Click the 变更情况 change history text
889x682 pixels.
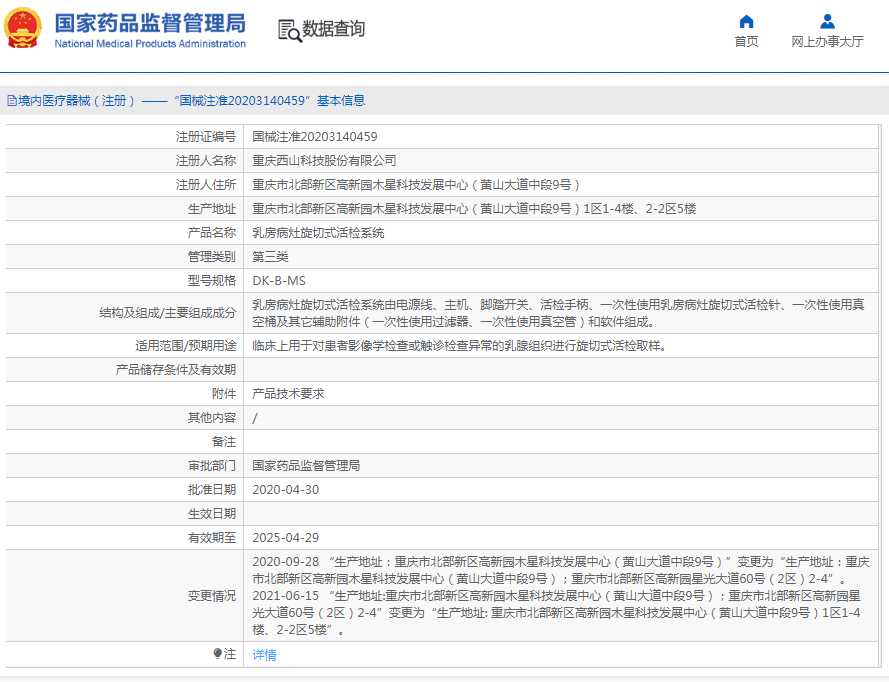click(x=561, y=596)
